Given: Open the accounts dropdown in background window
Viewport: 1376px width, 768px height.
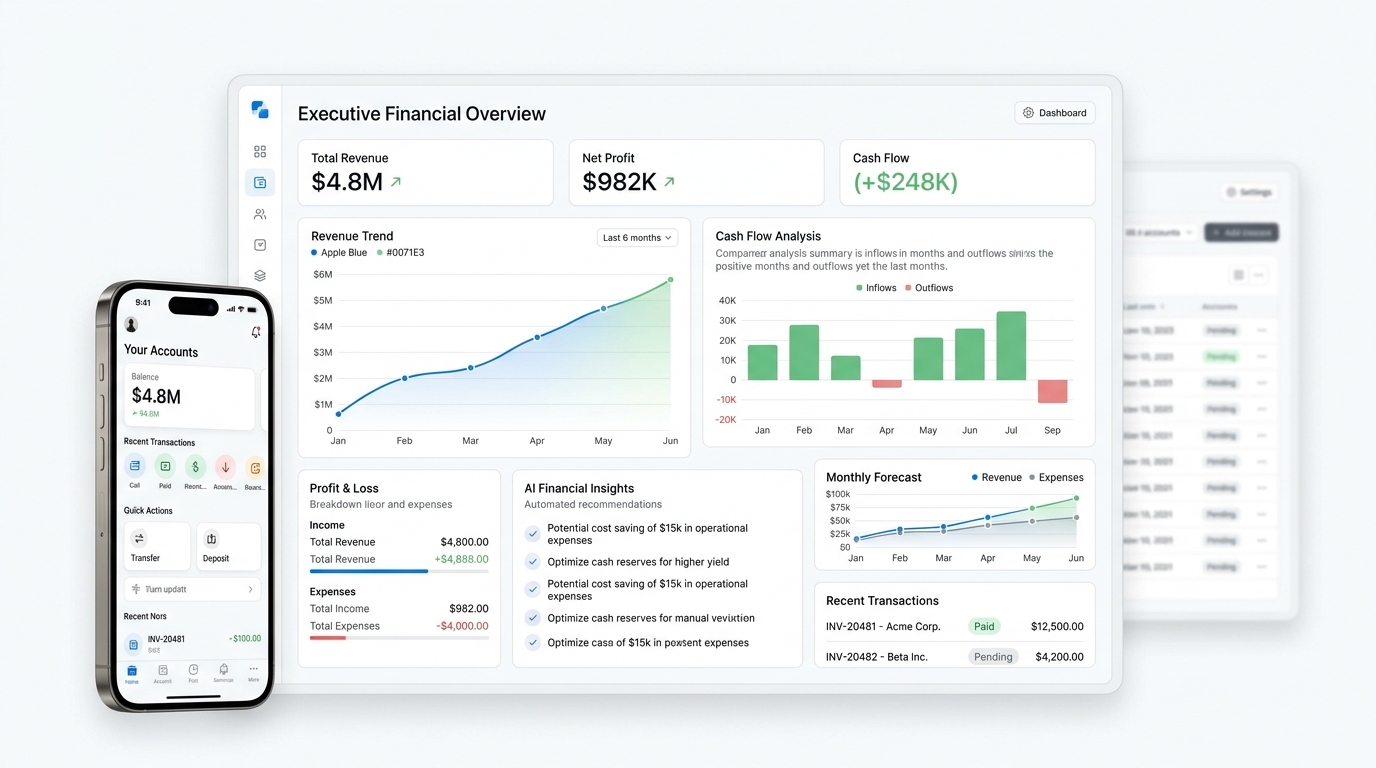Looking at the screenshot, I should tap(1158, 232).
